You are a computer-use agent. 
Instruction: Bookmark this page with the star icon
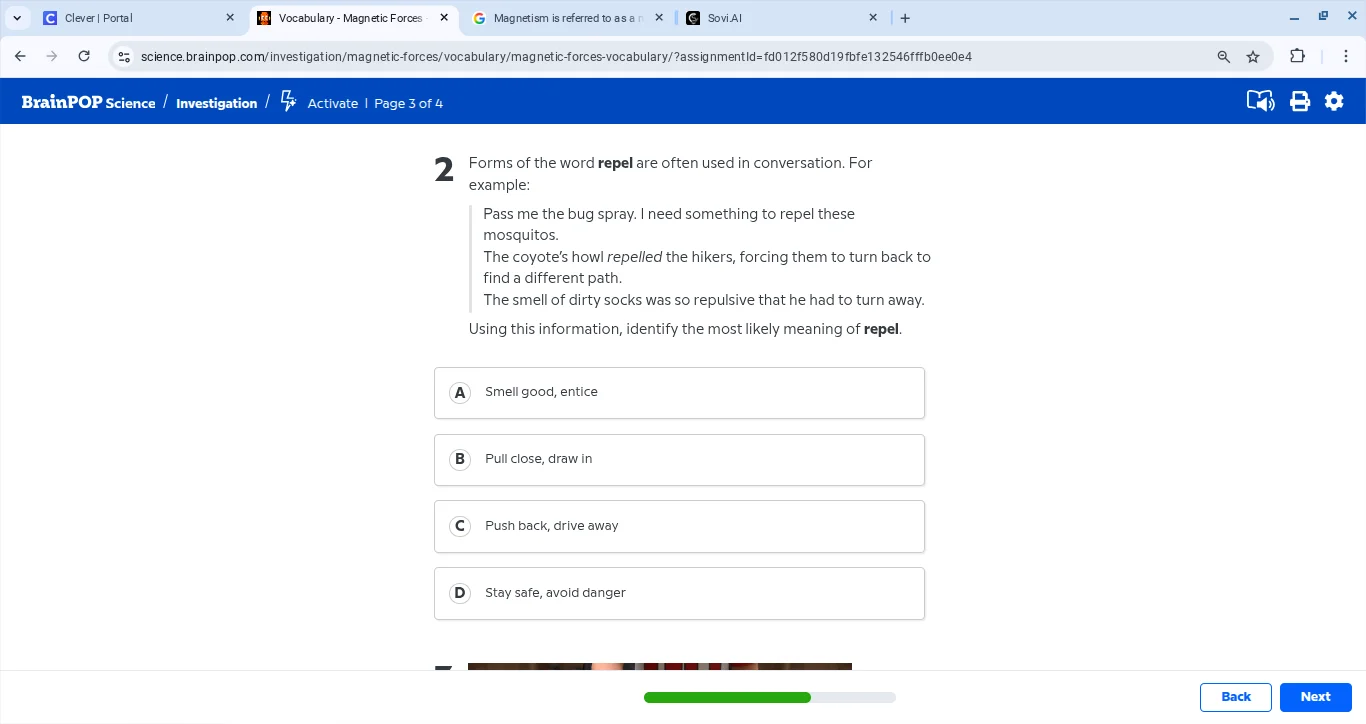point(1253,57)
